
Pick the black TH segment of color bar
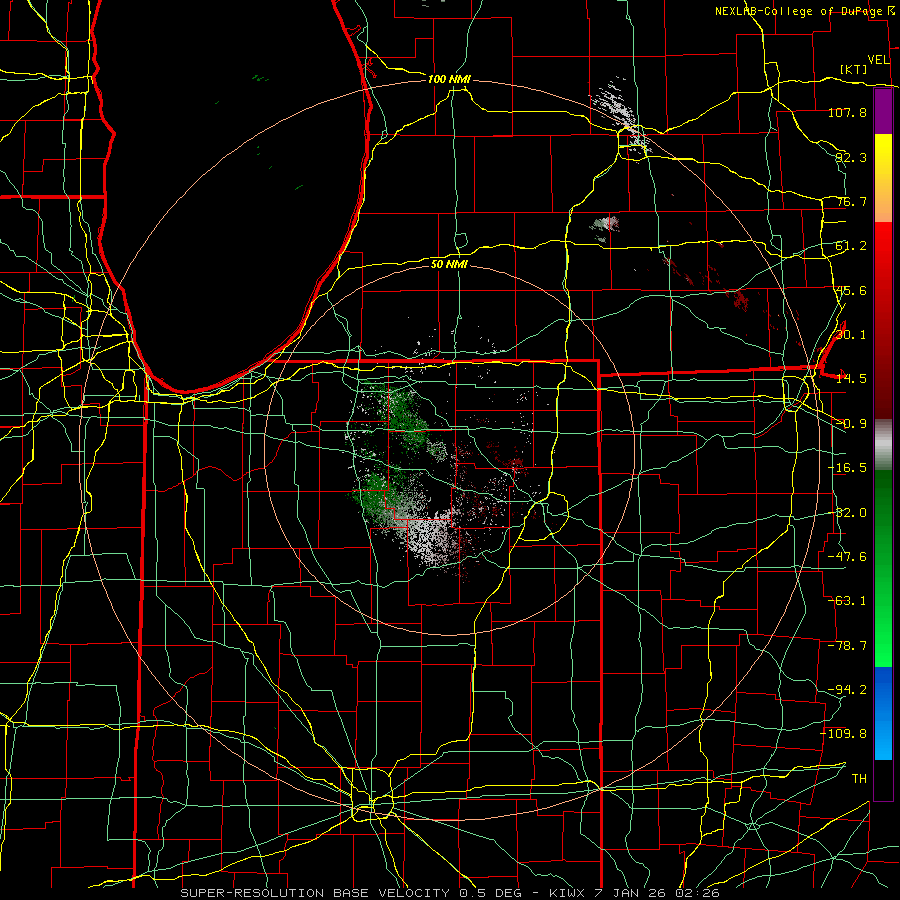pyautogui.click(x=883, y=779)
